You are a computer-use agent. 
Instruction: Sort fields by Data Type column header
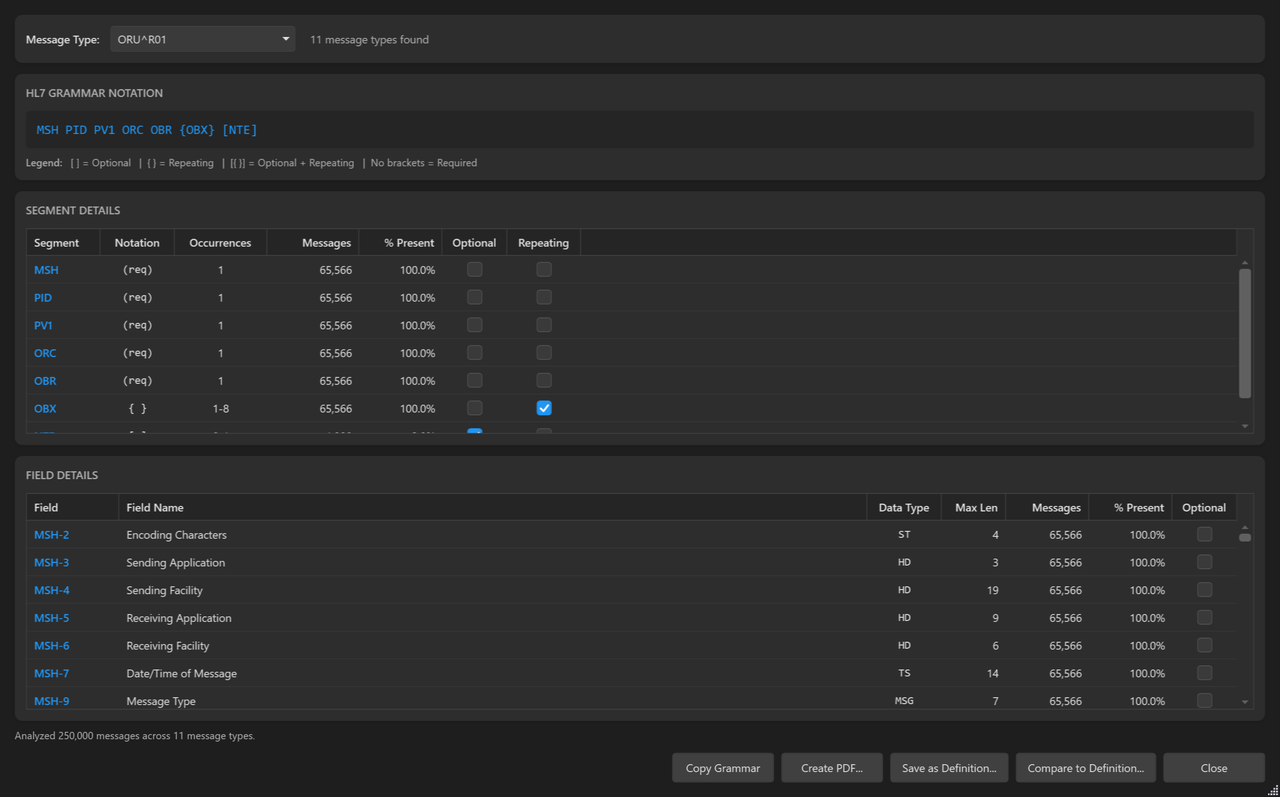(904, 508)
